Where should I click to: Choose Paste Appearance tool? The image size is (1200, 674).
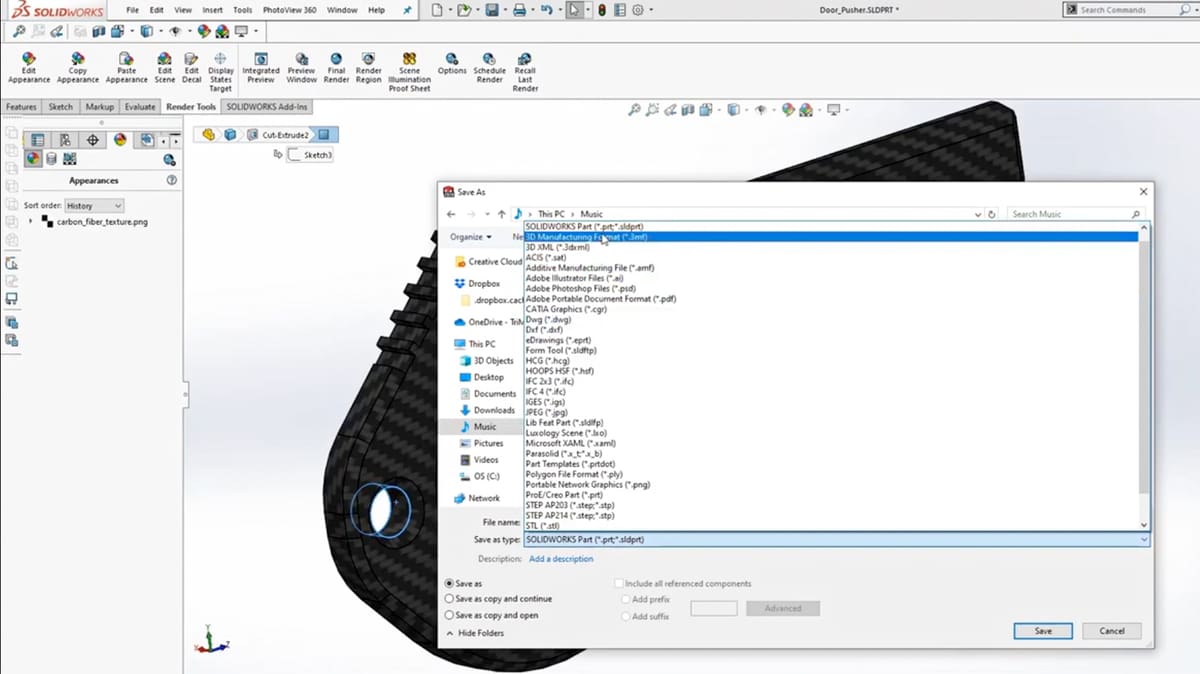point(126,68)
